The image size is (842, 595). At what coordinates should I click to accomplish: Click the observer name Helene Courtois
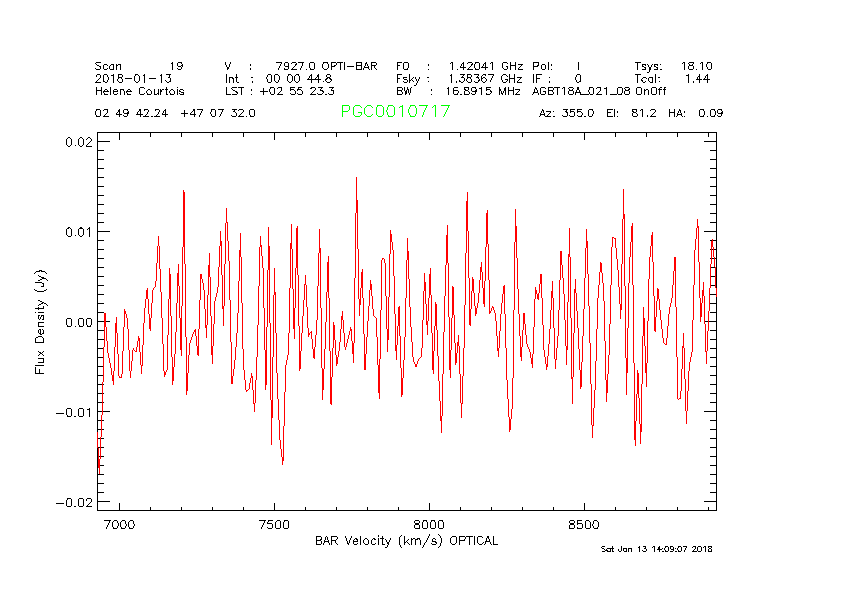tap(140, 91)
